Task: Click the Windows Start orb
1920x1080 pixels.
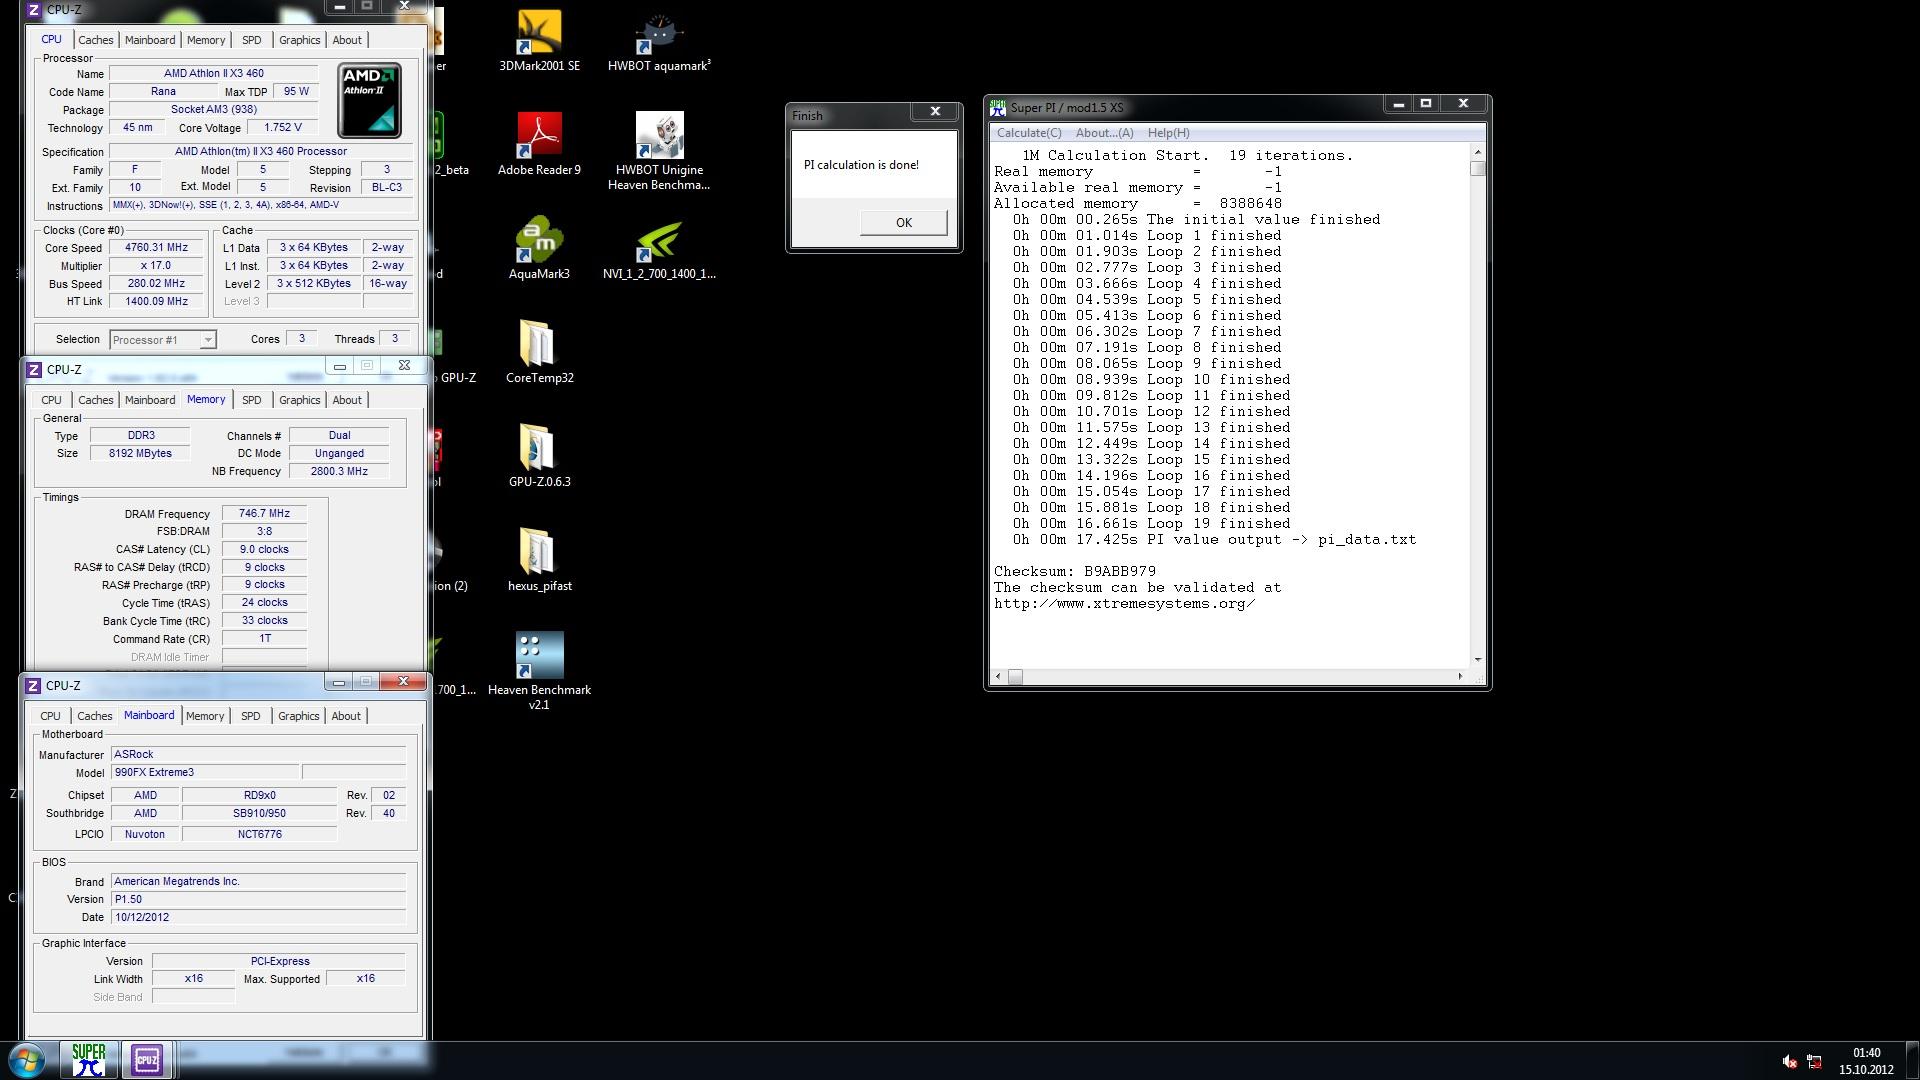Action: pyautogui.click(x=27, y=1060)
